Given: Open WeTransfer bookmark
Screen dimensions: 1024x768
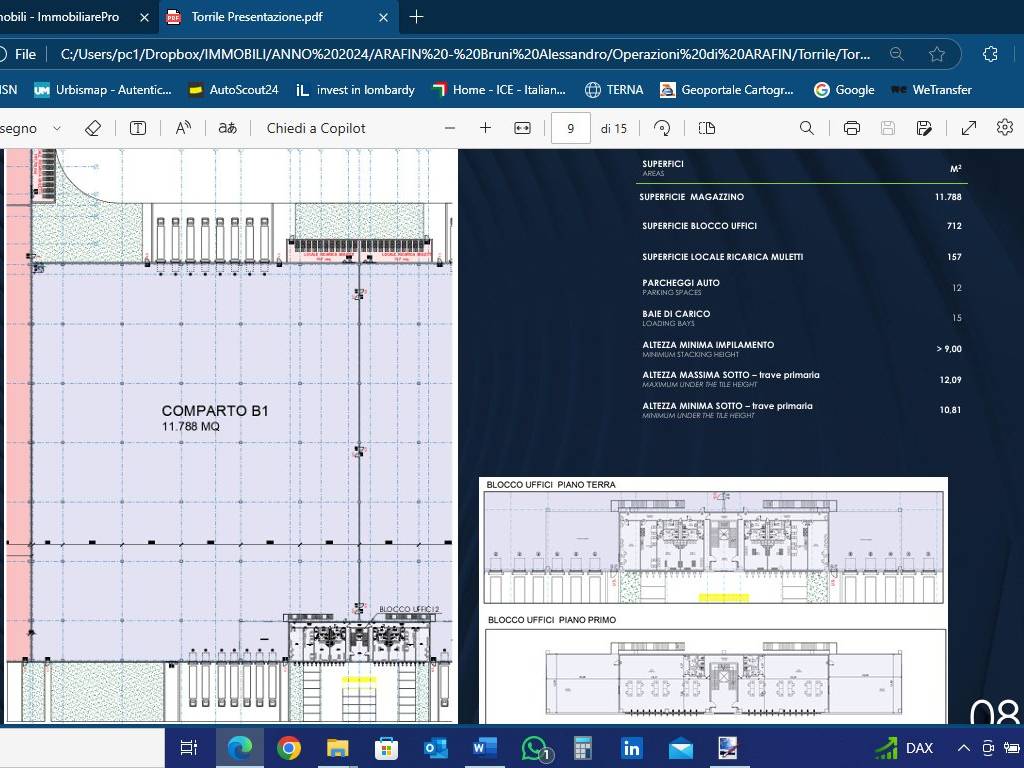Looking at the screenshot, I should (x=931, y=90).
